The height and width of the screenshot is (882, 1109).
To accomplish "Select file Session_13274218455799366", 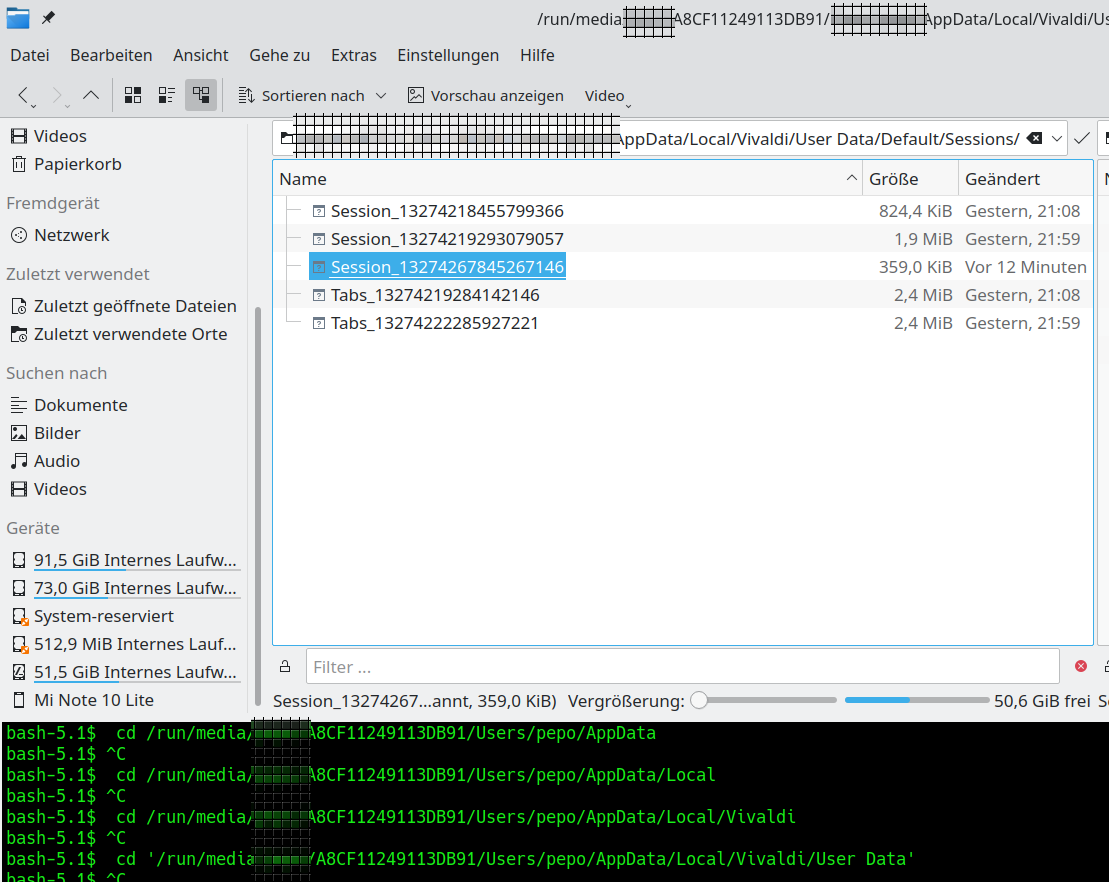I will [447, 211].
